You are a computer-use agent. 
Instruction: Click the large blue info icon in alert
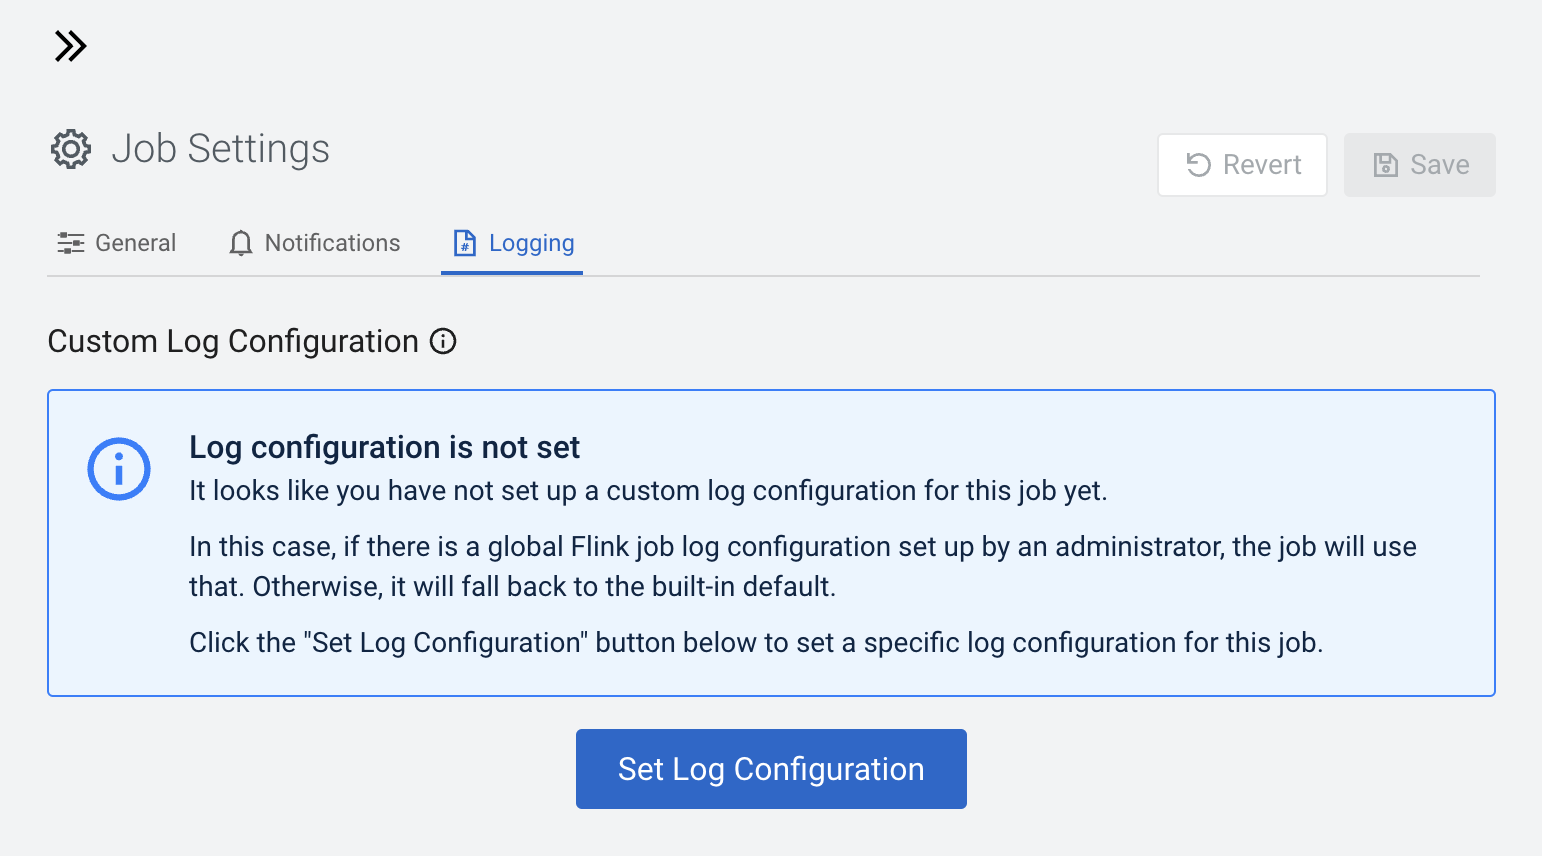[119, 469]
